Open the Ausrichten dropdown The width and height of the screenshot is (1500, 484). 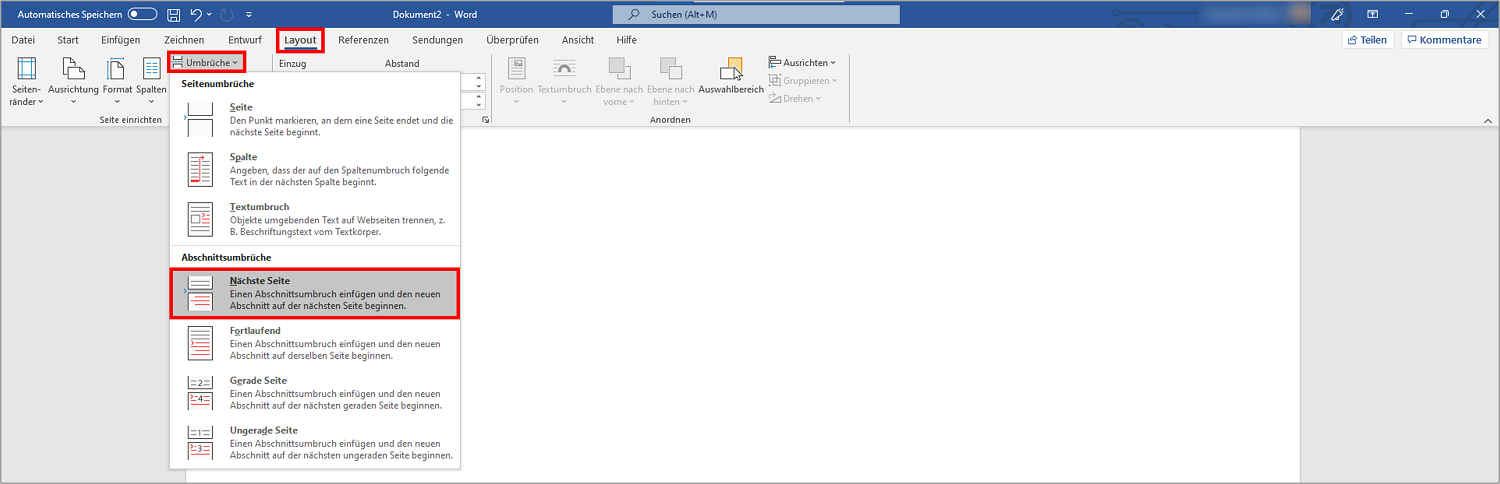coord(803,62)
